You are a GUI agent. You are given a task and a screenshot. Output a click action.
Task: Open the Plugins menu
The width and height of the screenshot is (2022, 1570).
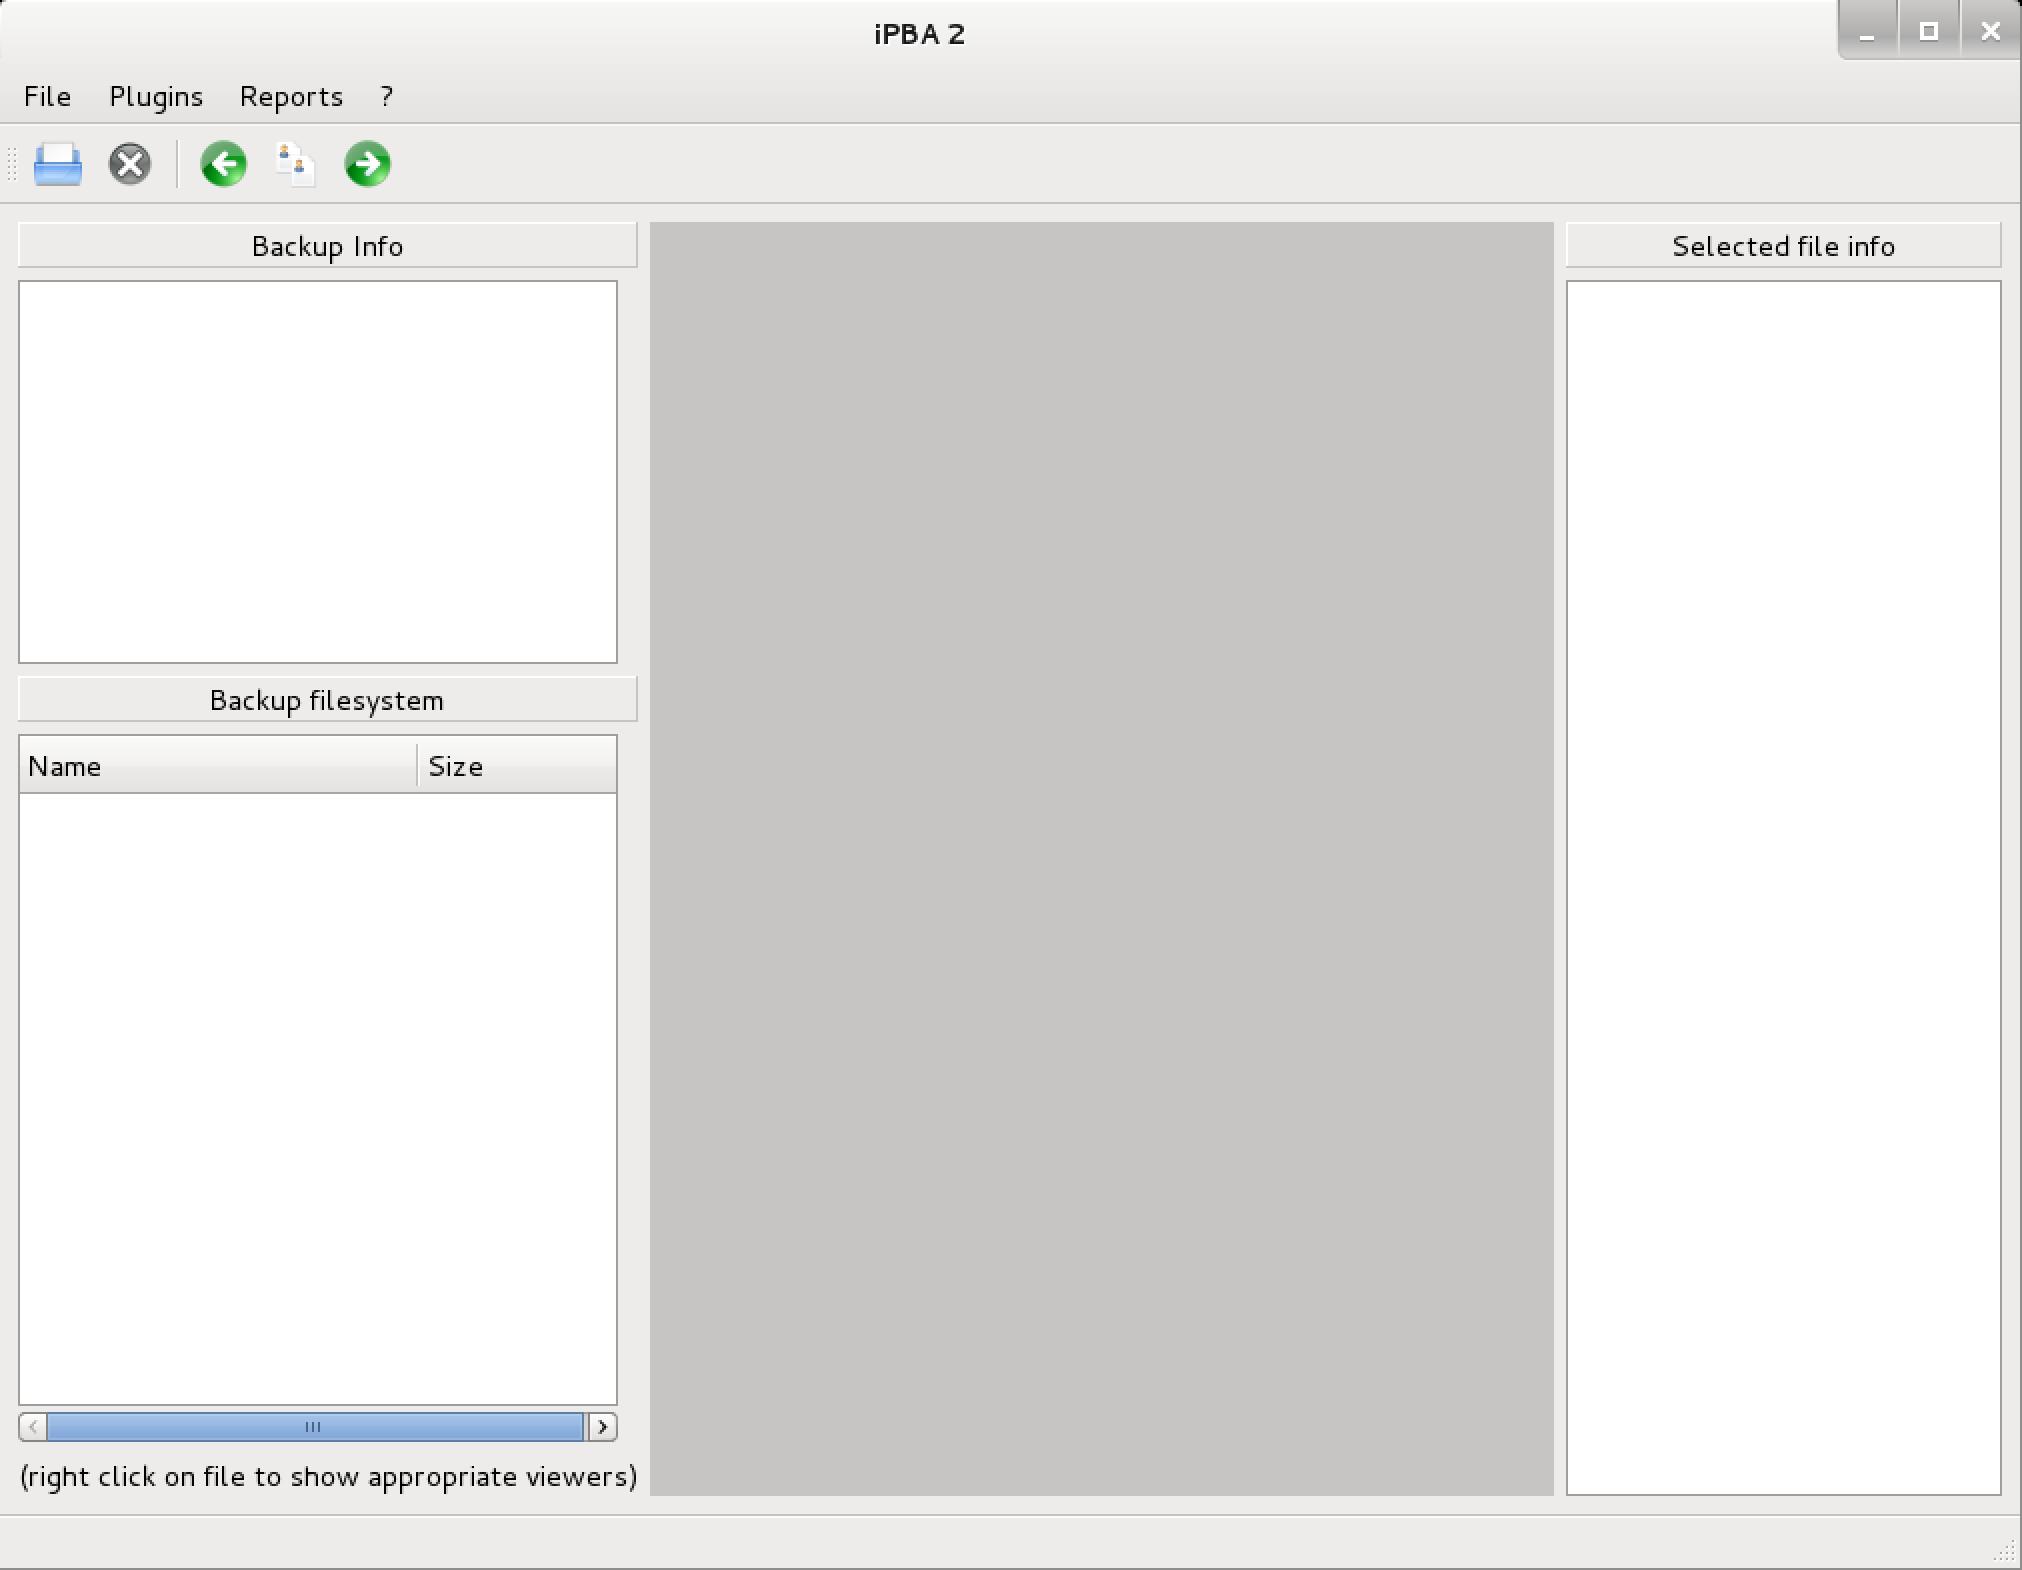pos(156,96)
